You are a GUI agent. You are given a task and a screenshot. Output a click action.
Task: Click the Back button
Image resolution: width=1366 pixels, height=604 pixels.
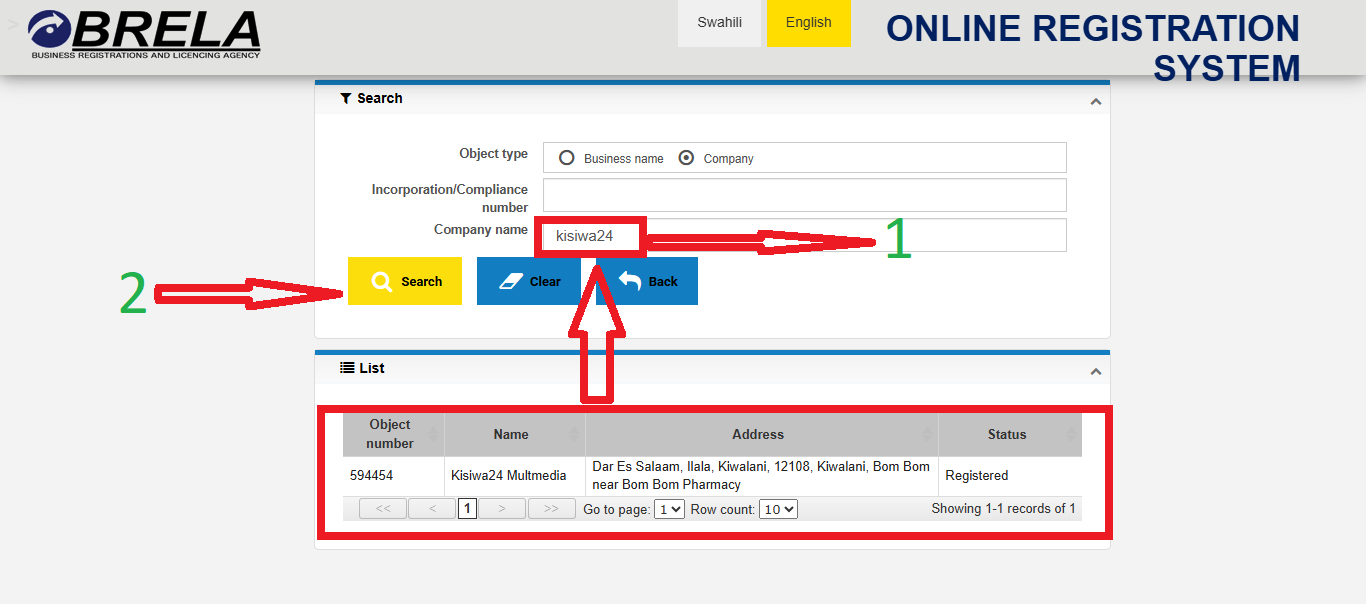point(647,281)
